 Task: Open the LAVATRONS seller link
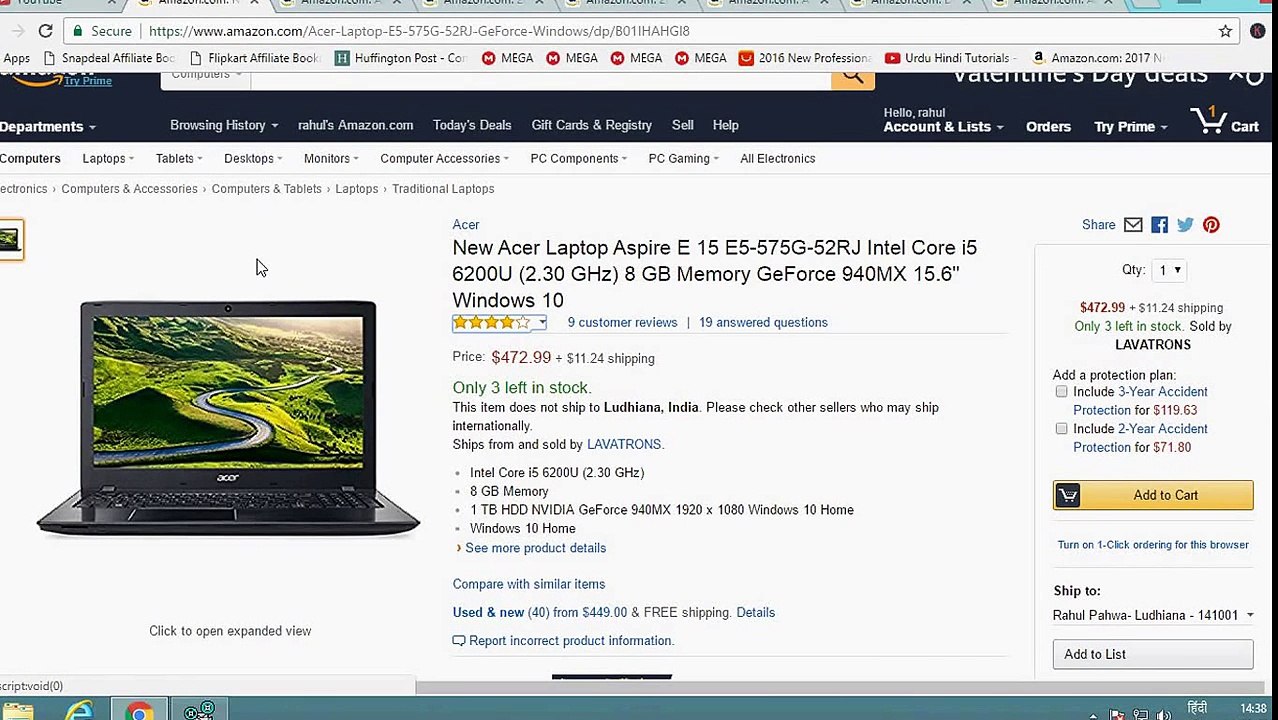tap(624, 444)
